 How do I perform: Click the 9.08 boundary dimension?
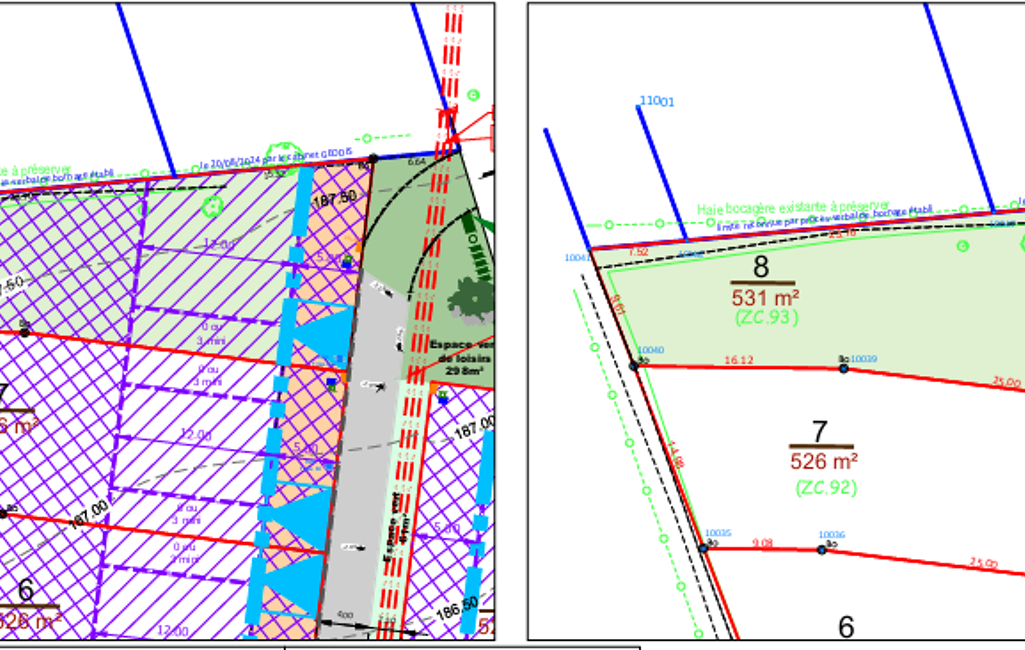(762, 543)
